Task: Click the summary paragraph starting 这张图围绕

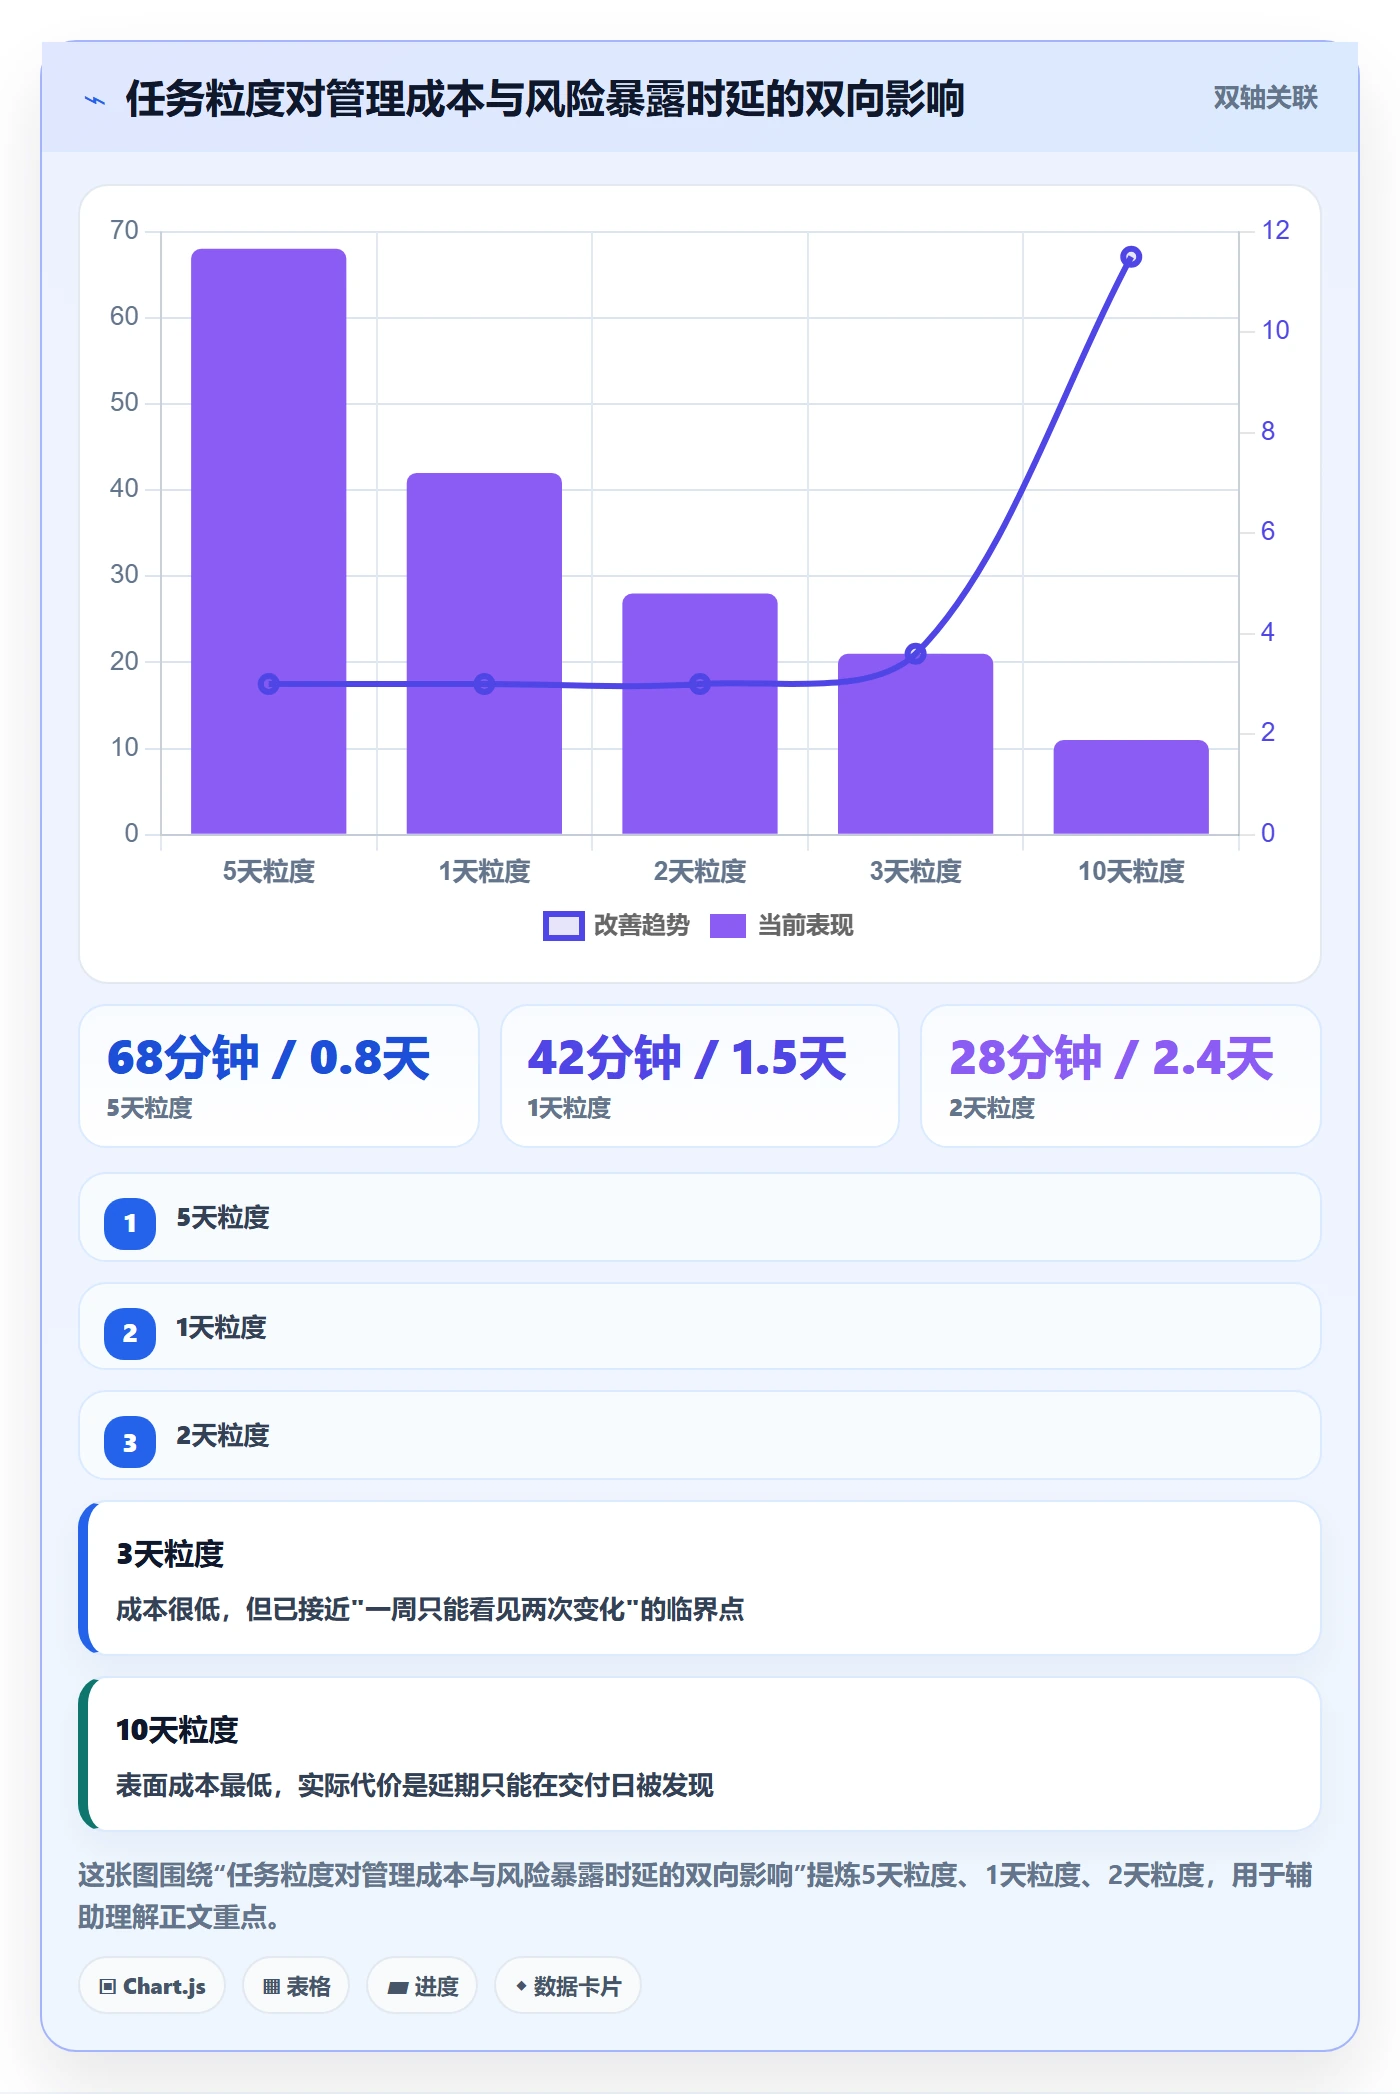Action: coord(695,1896)
